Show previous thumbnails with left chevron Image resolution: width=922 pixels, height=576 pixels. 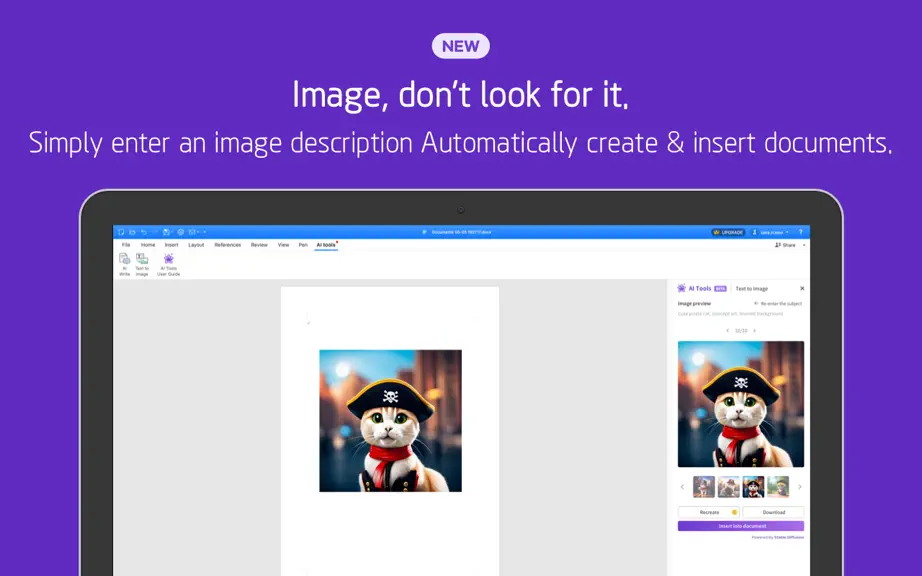point(682,487)
